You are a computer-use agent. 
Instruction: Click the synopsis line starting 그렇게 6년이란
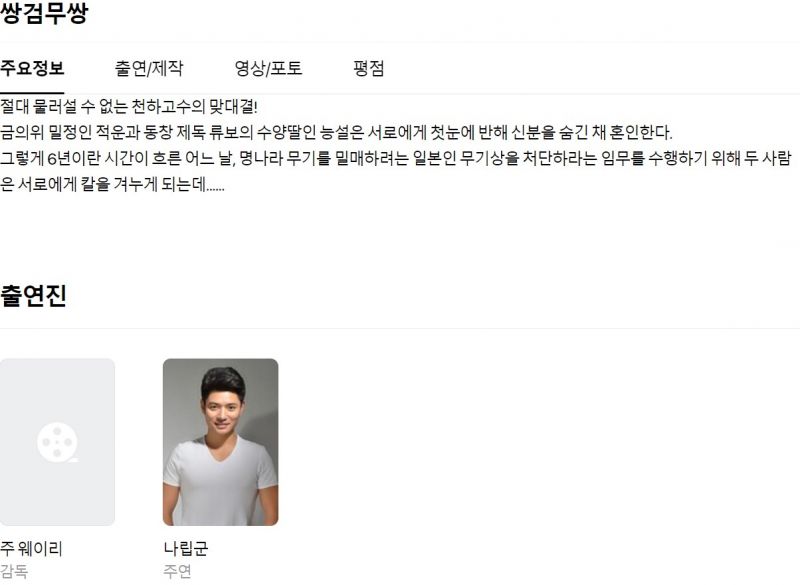point(396,158)
